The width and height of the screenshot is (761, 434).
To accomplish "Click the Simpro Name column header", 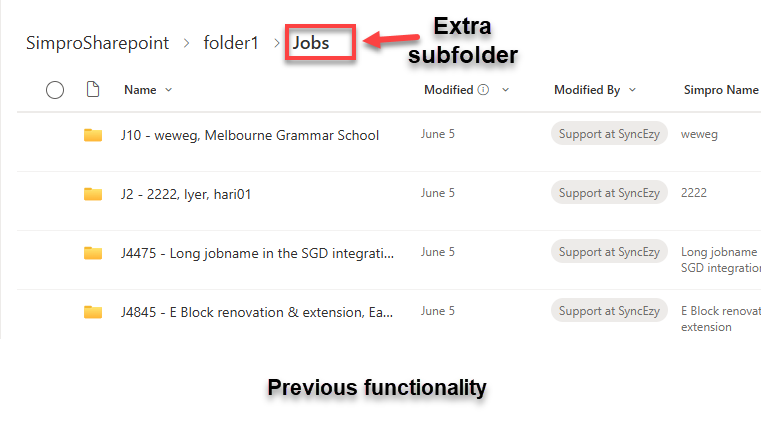I will point(721,90).
